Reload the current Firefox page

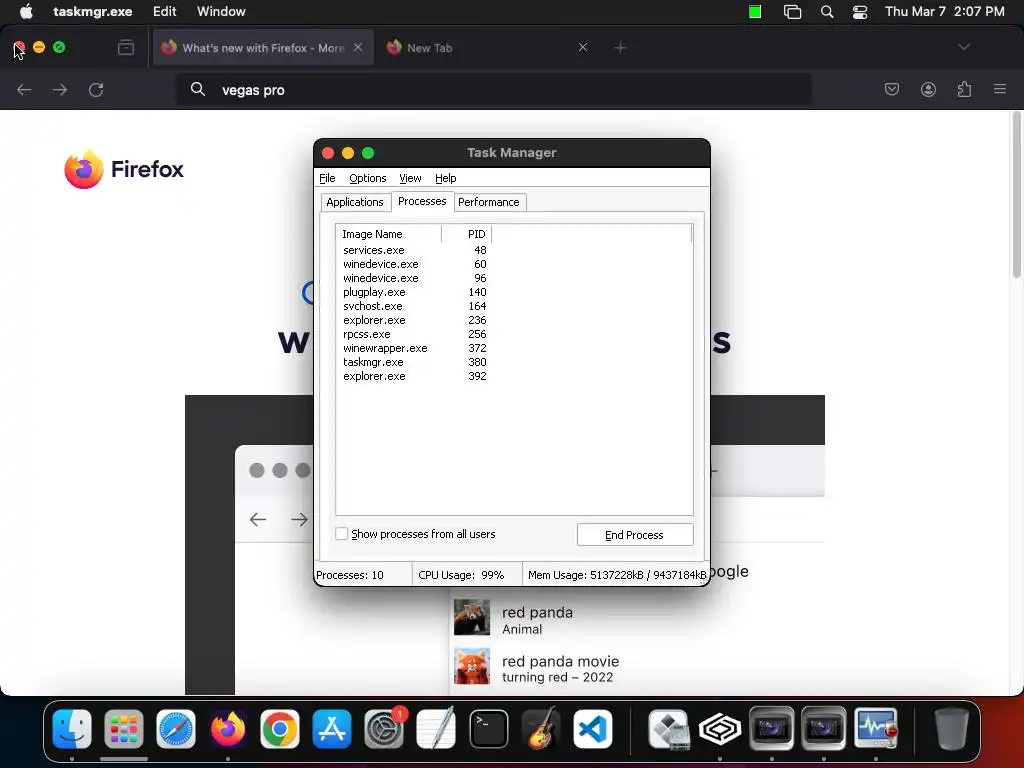pos(96,90)
